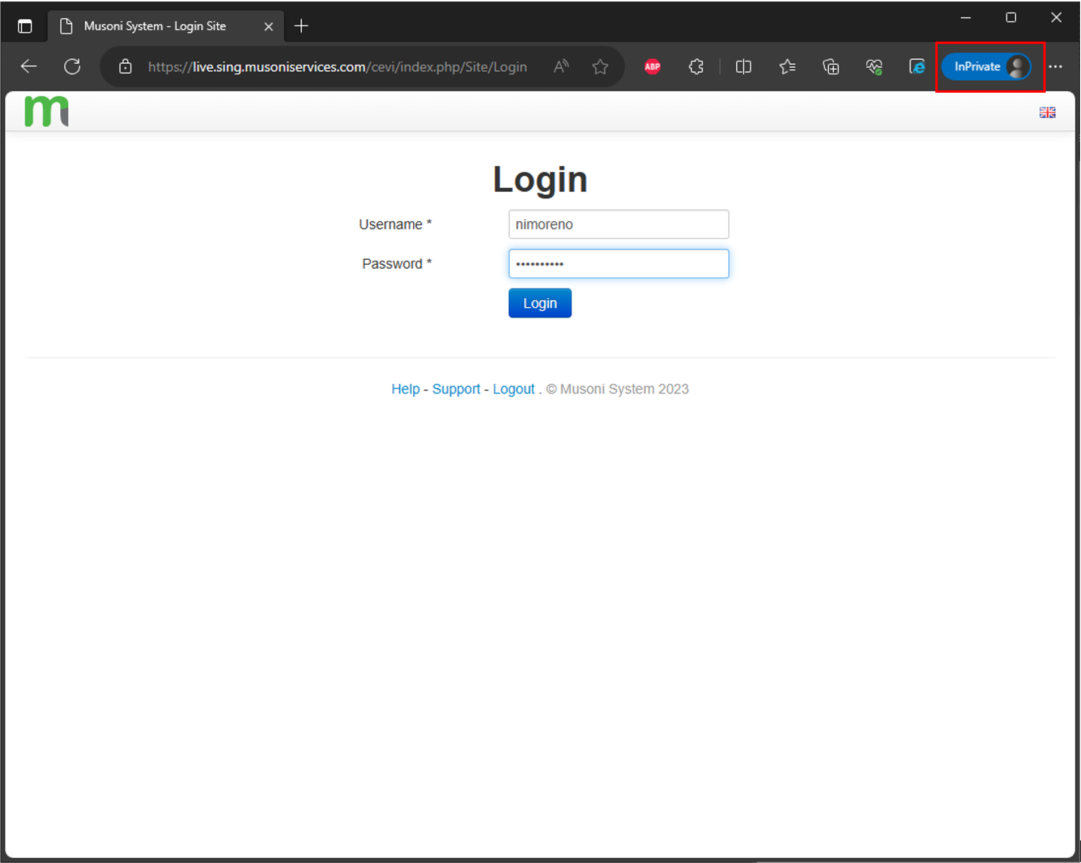Viewport: 1081px width, 863px height.
Task: Change language via UK flag icon
Action: 1047,112
